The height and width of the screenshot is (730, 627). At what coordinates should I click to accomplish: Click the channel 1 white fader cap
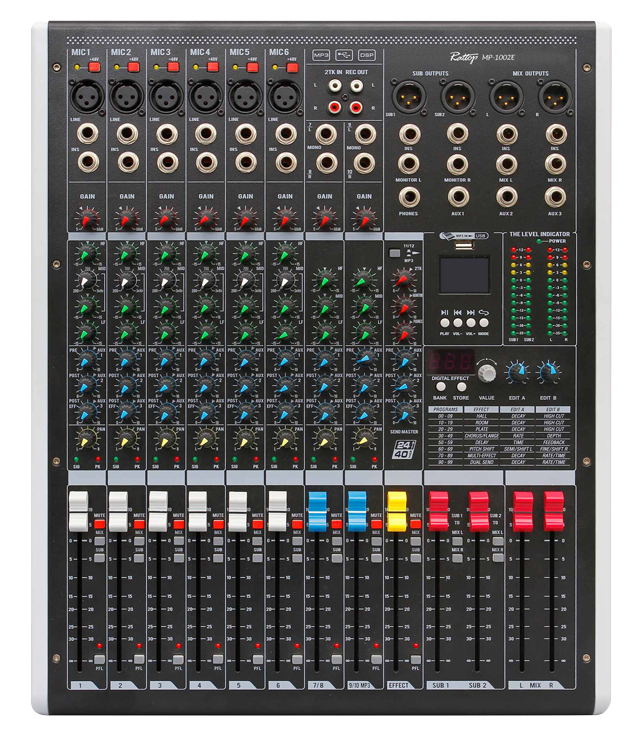point(78,511)
